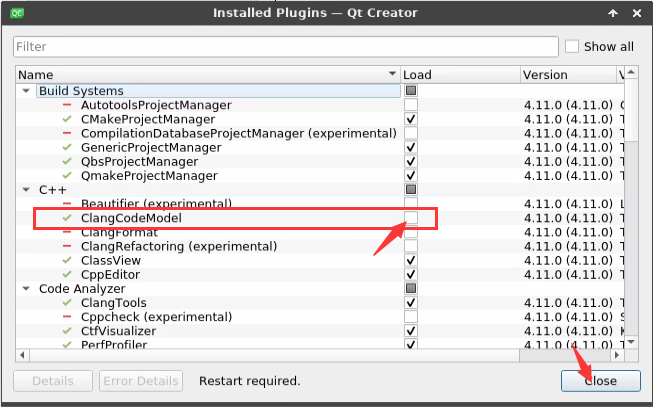Enable the Show all checkbox
The image size is (653, 407).
pyautogui.click(x=572, y=47)
